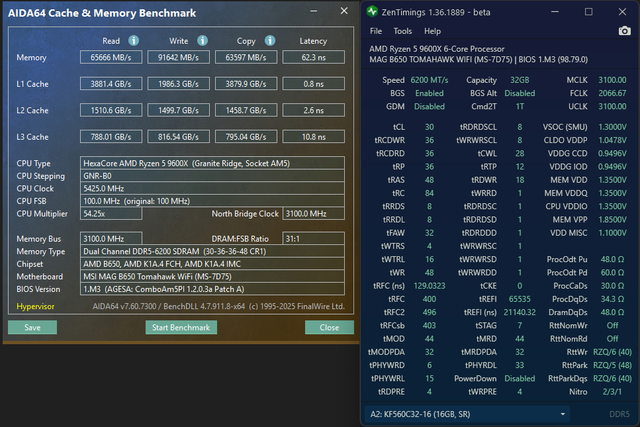Select the L3 Cache Copy 795.04 GB/s field
The width and height of the screenshot is (640, 427).
[x=246, y=137]
